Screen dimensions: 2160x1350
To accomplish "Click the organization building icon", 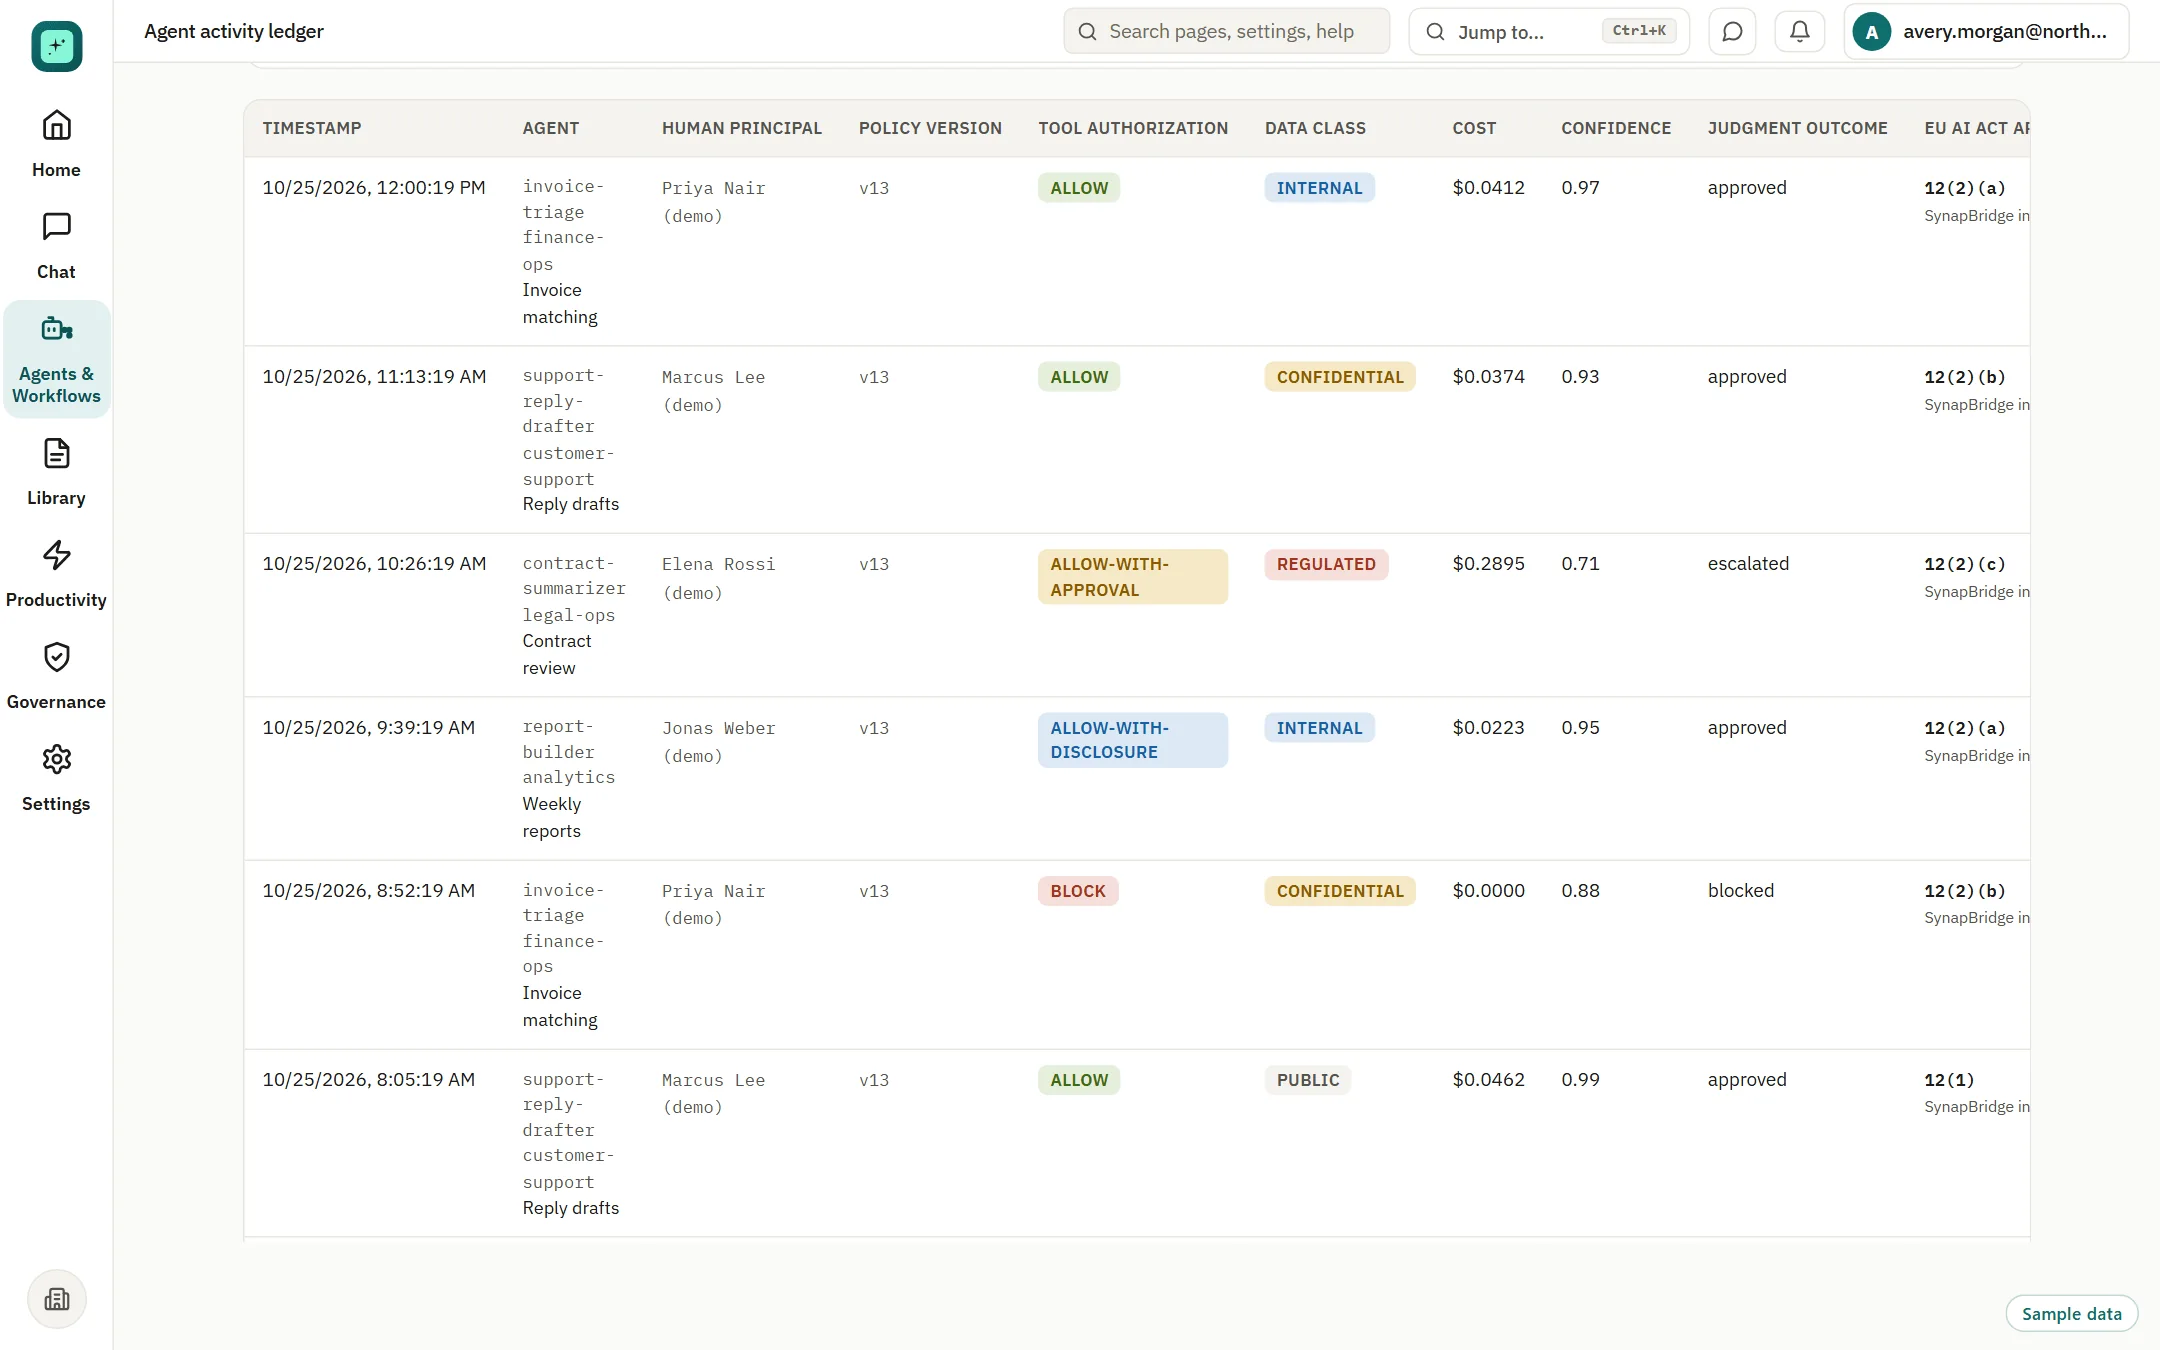I will (57, 1299).
